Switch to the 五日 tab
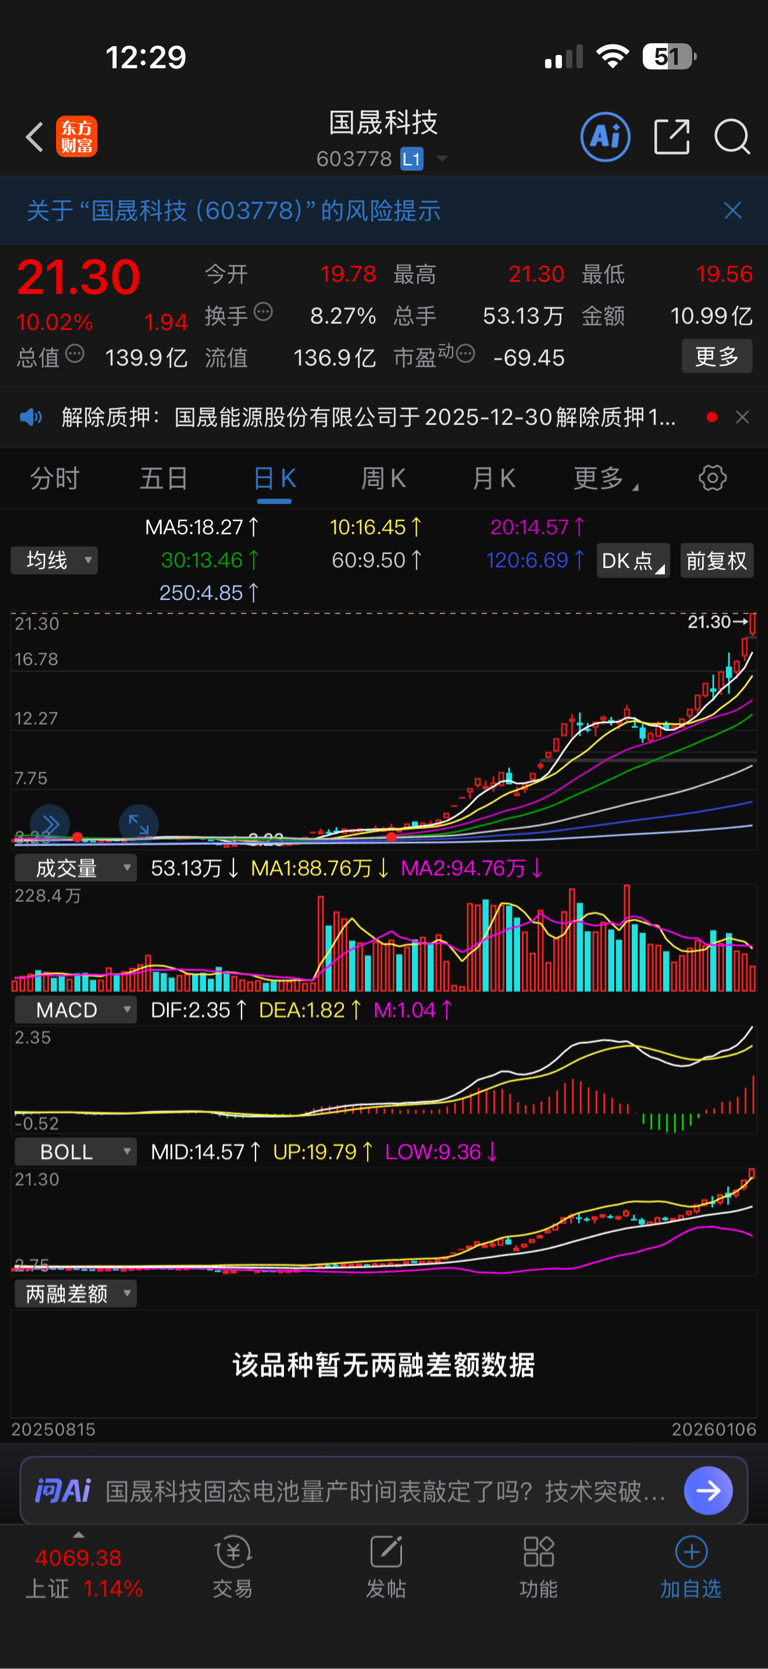The image size is (768, 1669). (164, 479)
